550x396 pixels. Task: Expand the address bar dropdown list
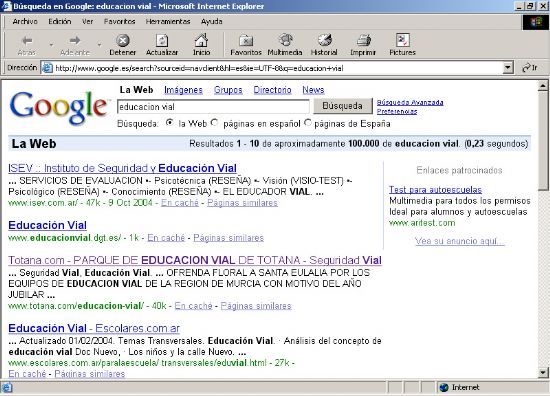tap(508, 68)
